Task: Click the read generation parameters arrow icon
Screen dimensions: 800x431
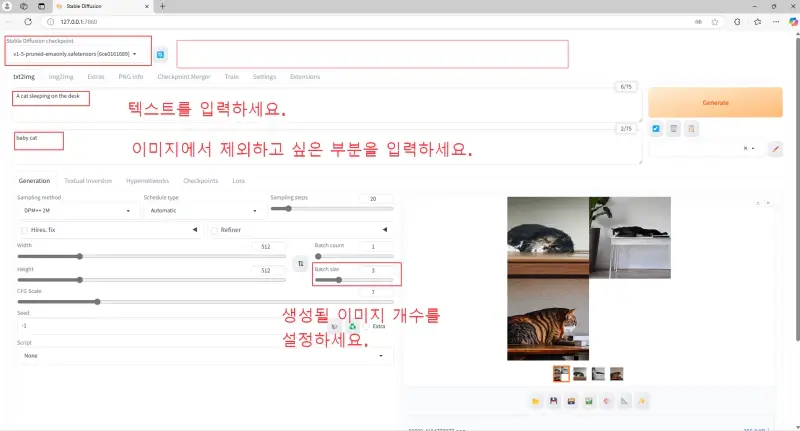Action: pos(656,129)
